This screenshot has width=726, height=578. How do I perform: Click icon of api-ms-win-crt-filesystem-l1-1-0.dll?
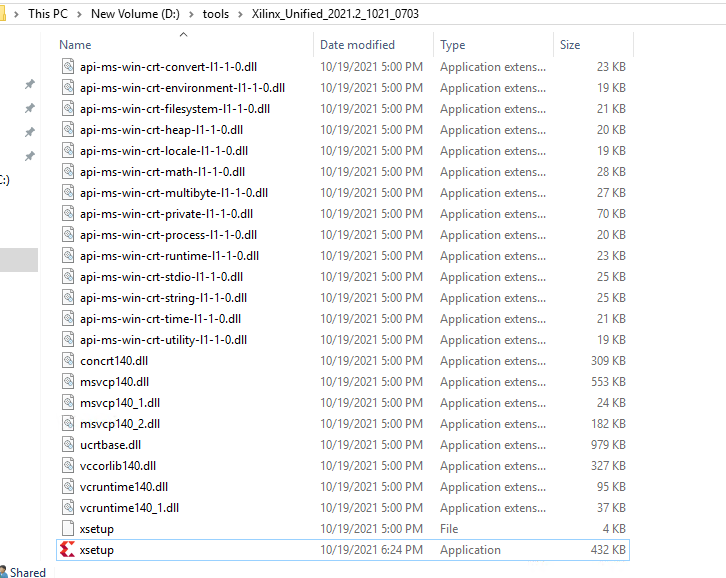[x=68, y=108]
